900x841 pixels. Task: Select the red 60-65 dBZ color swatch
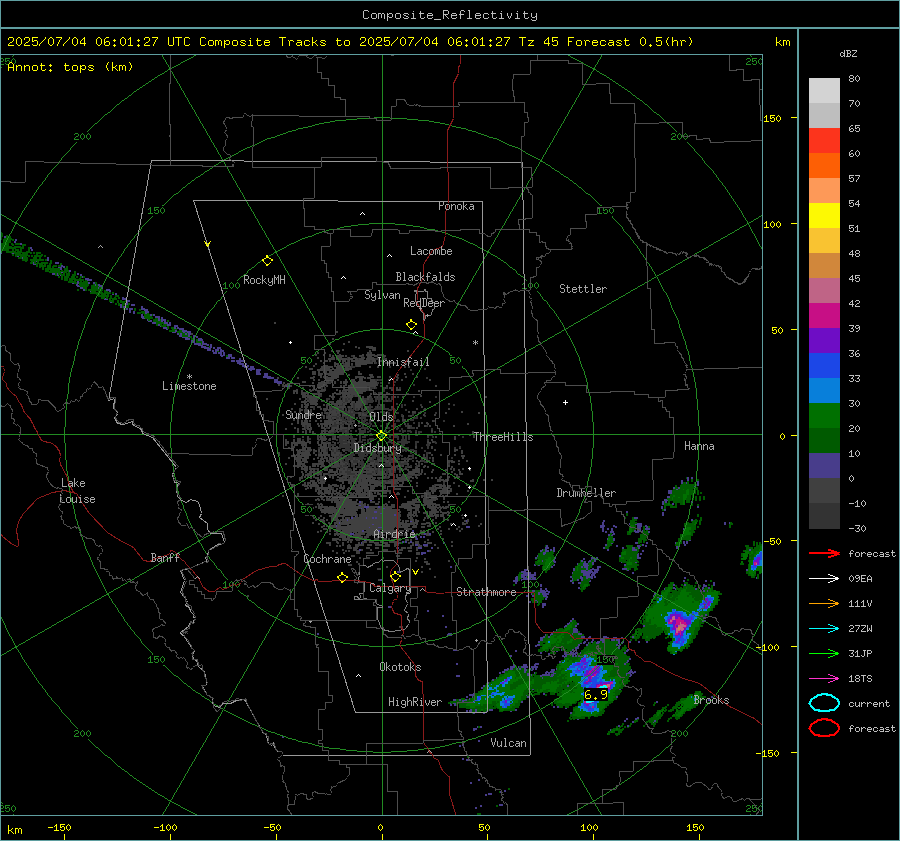coord(824,141)
